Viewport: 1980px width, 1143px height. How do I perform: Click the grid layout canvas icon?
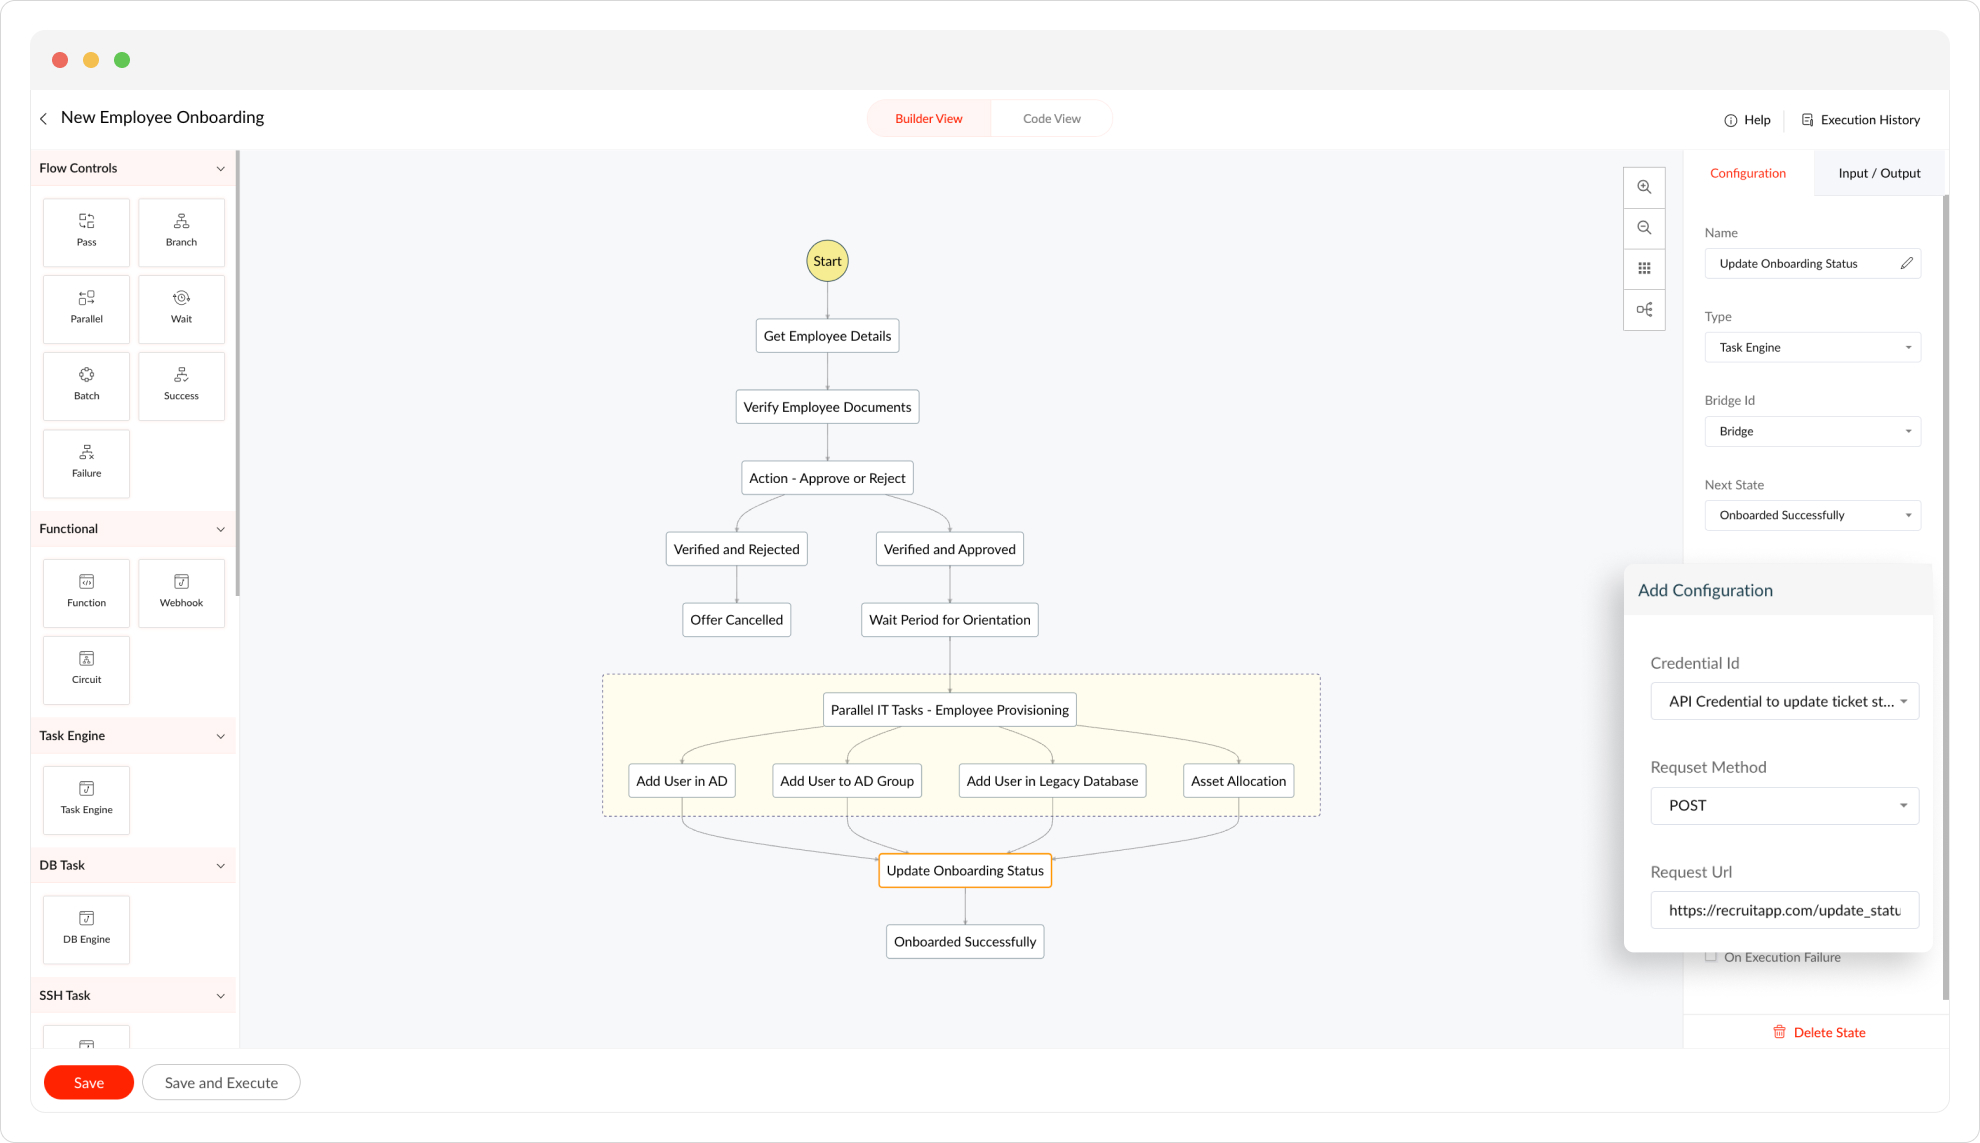point(1644,268)
